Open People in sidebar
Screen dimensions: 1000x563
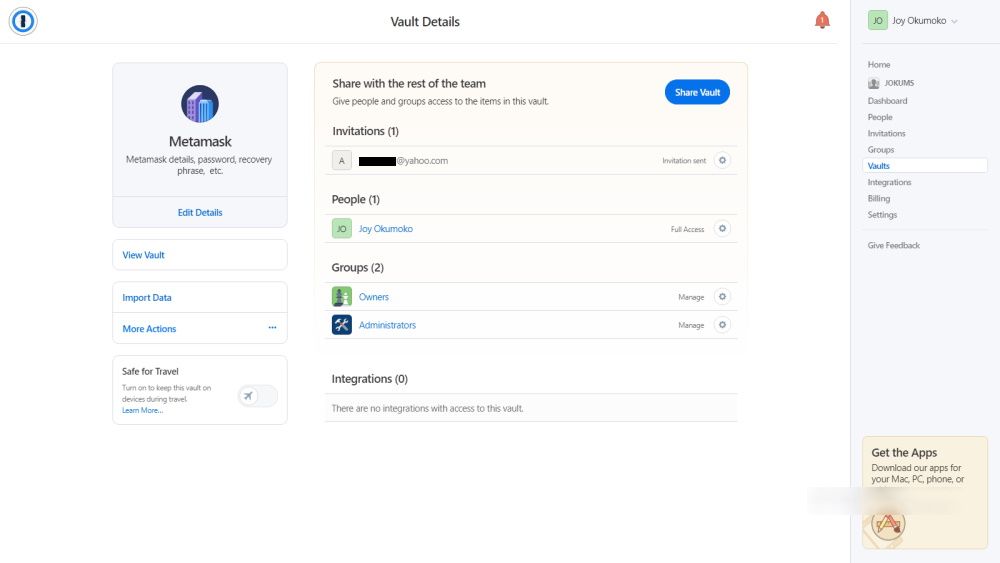(880, 117)
